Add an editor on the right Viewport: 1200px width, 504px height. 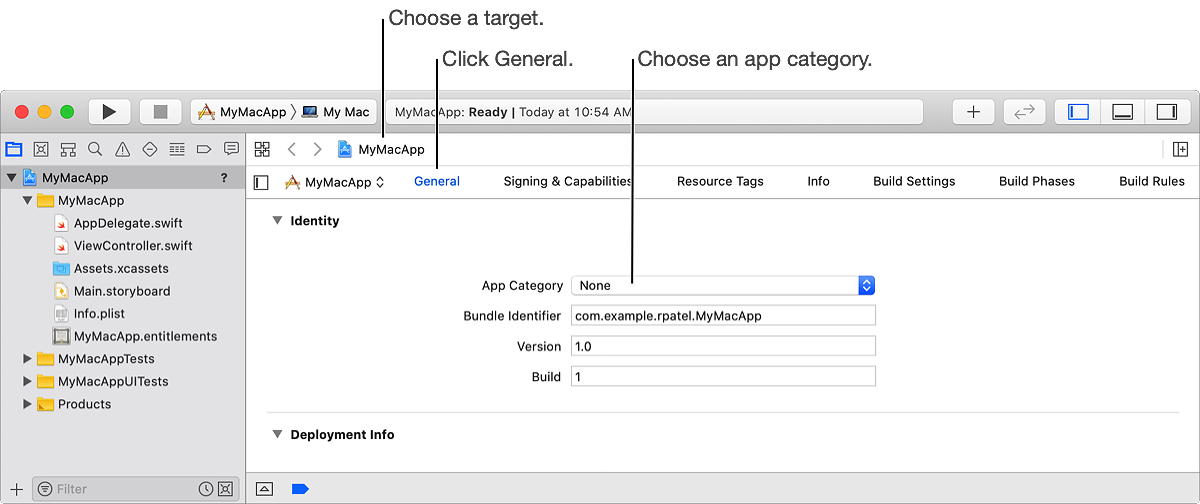[1180, 149]
